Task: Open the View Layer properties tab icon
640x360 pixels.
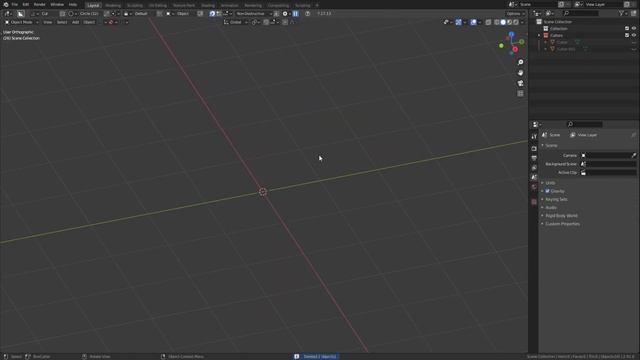Action: [x=534, y=168]
